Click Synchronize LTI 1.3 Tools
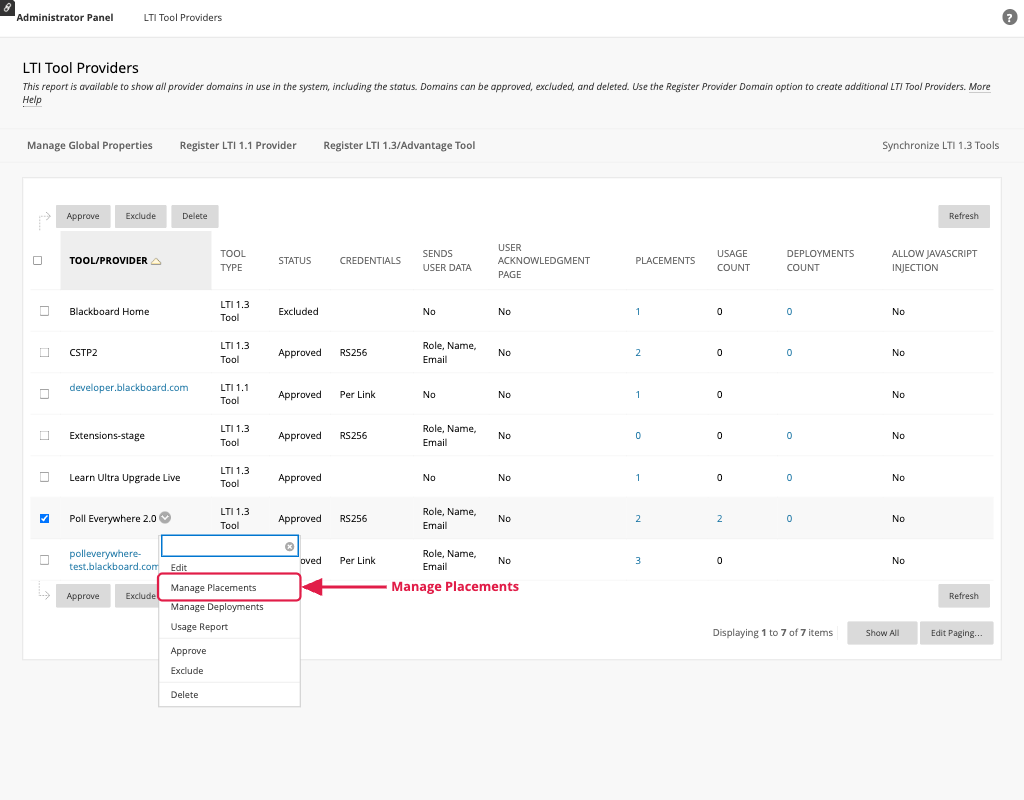Screen dimensions: 1024x800 [940, 146]
